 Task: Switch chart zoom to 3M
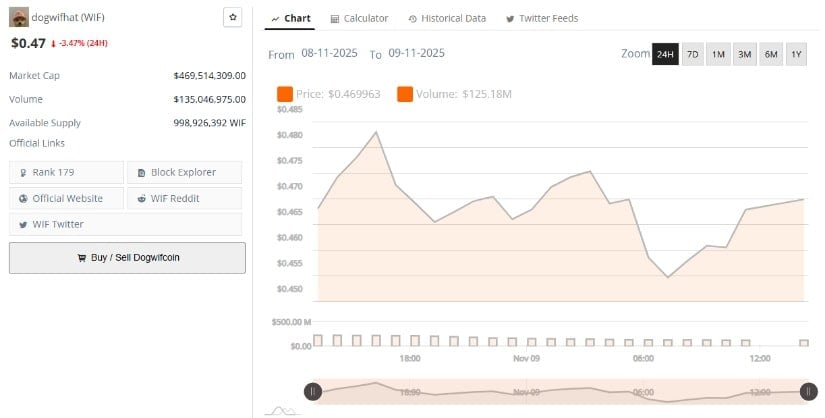click(744, 54)
